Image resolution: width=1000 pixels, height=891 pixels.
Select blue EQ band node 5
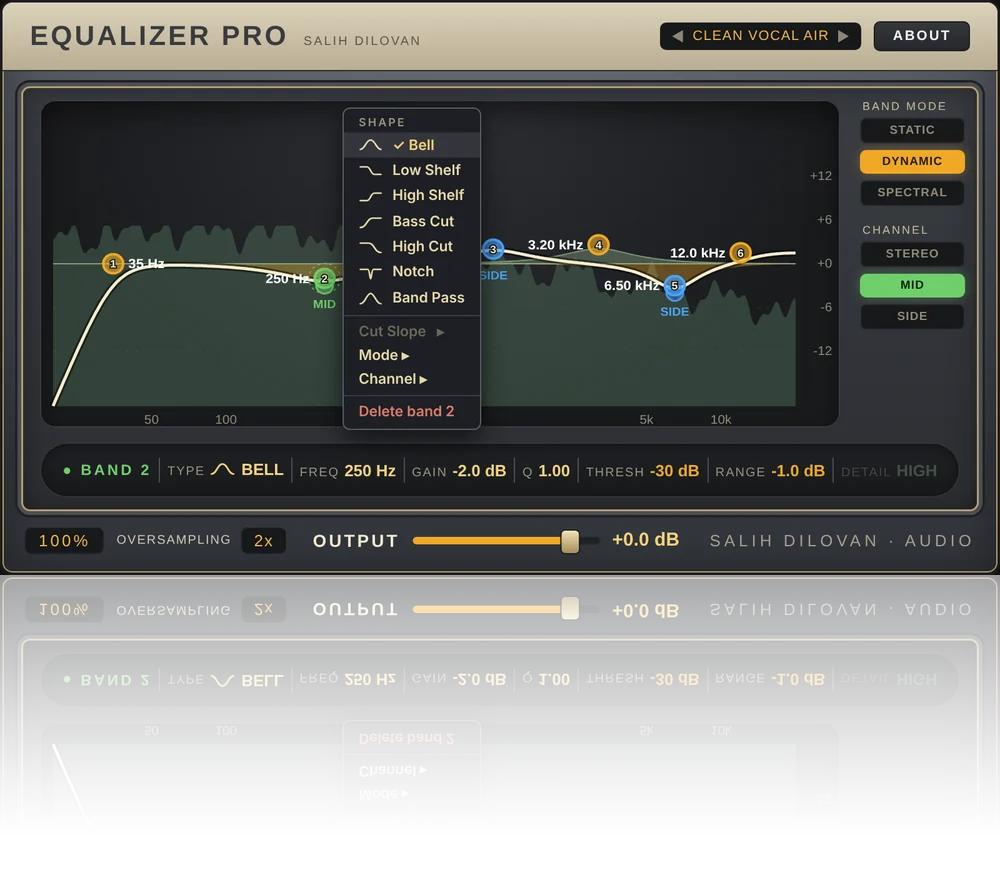tap(674, 286)
